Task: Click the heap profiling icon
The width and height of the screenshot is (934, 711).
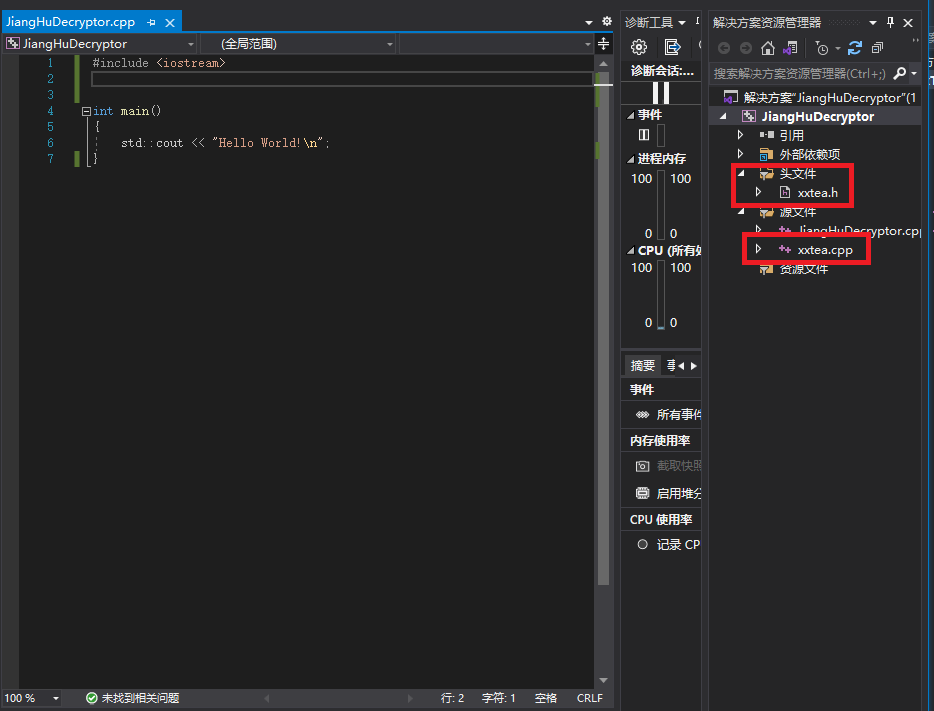Action: pos(642,493)
